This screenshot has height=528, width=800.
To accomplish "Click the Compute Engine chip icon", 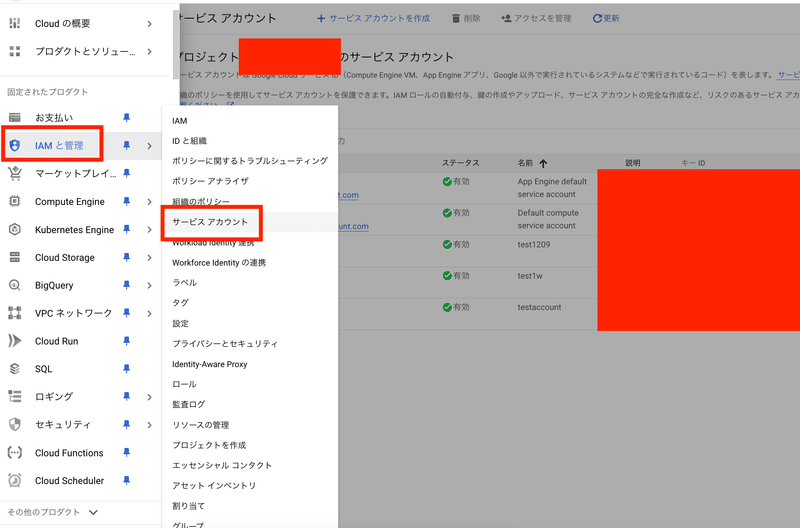I will coord(15,202).
